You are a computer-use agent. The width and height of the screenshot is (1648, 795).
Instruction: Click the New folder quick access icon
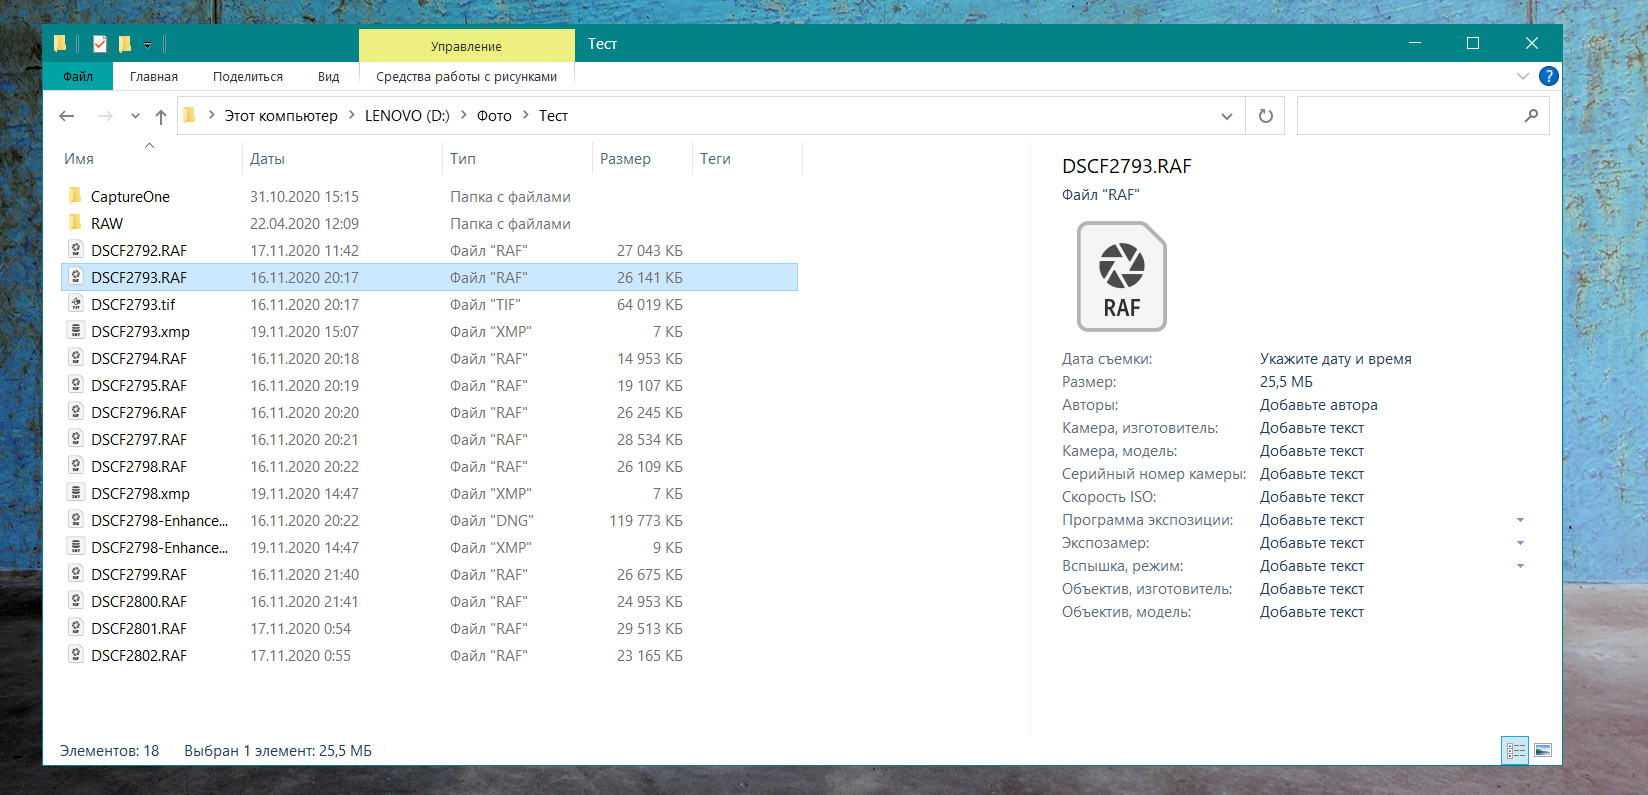[x=125, y=44]
